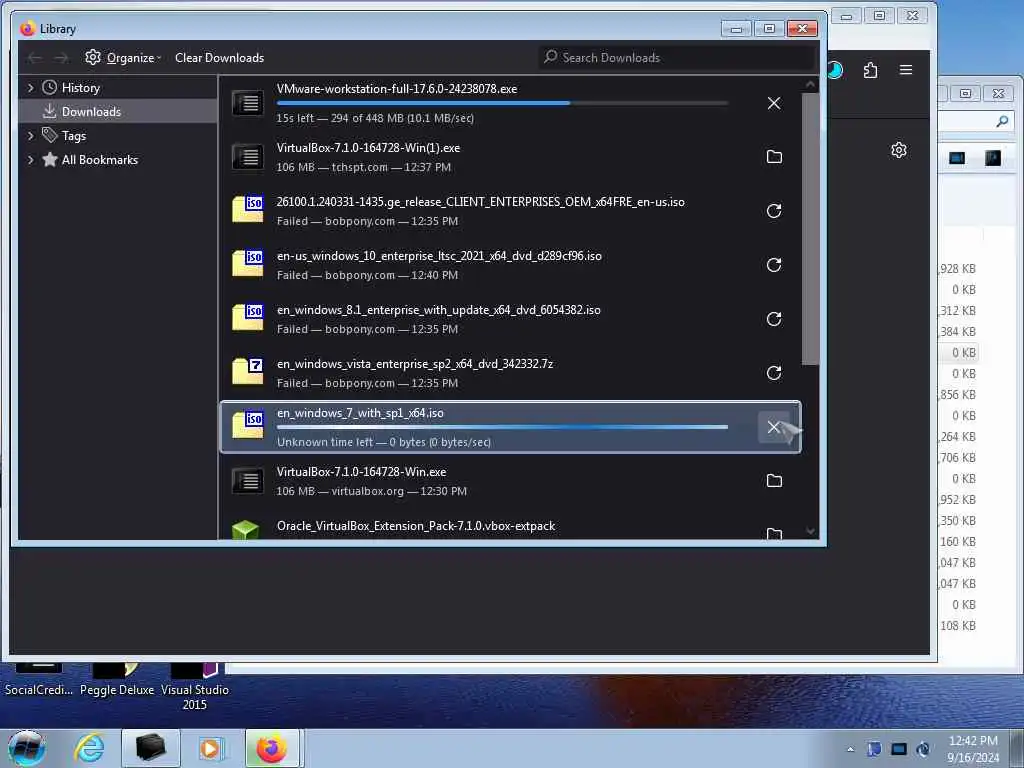Open the Visual Studio 2015 desktop shortcut
This screenshot has height=768, width=1024.
click(x=195, y=688)
